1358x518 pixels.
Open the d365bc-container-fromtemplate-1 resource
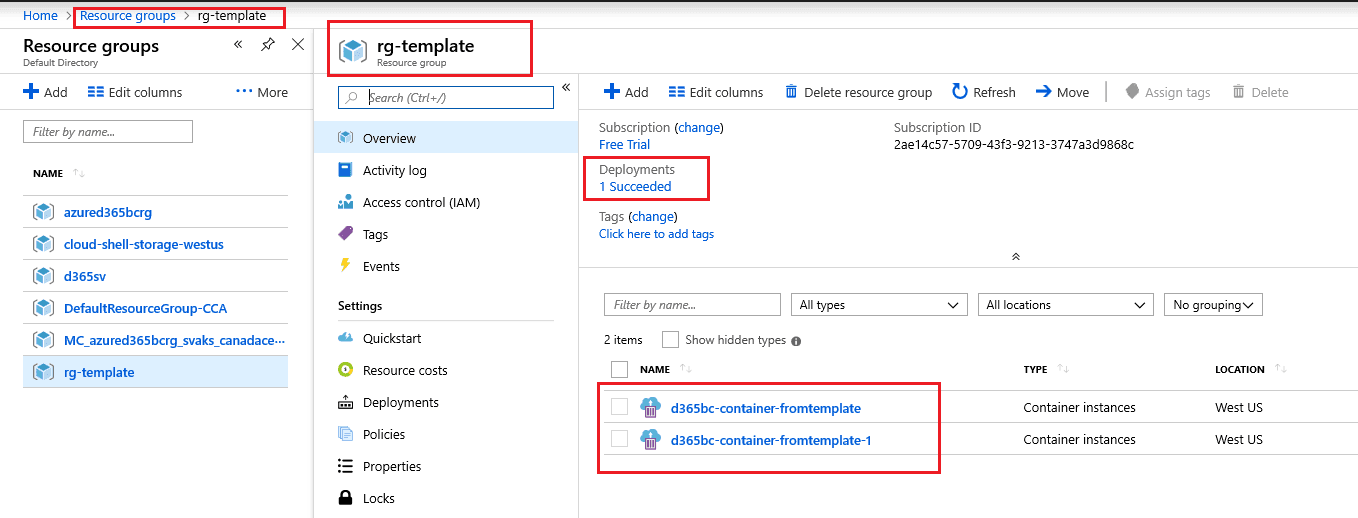coord(771,440)
